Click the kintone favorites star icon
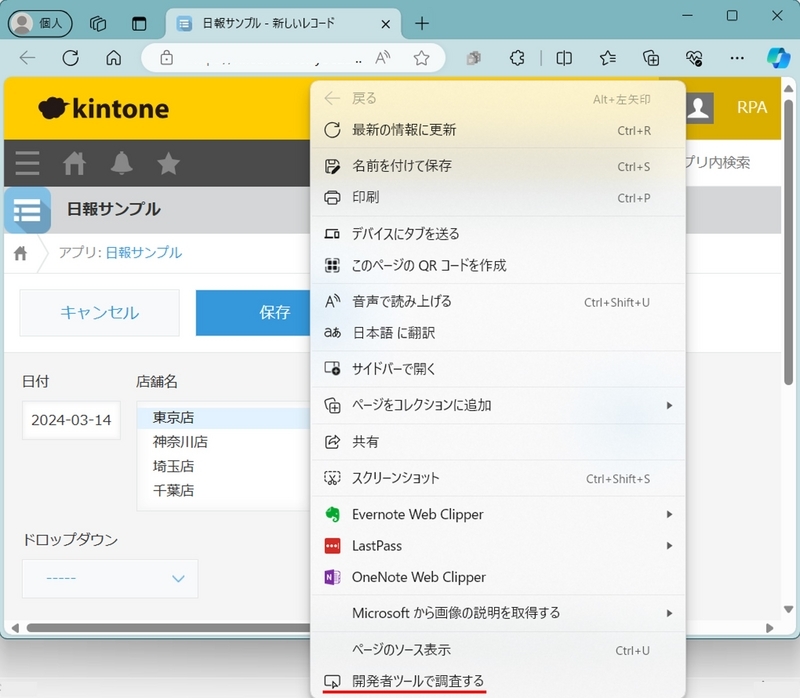 point(168,162)
